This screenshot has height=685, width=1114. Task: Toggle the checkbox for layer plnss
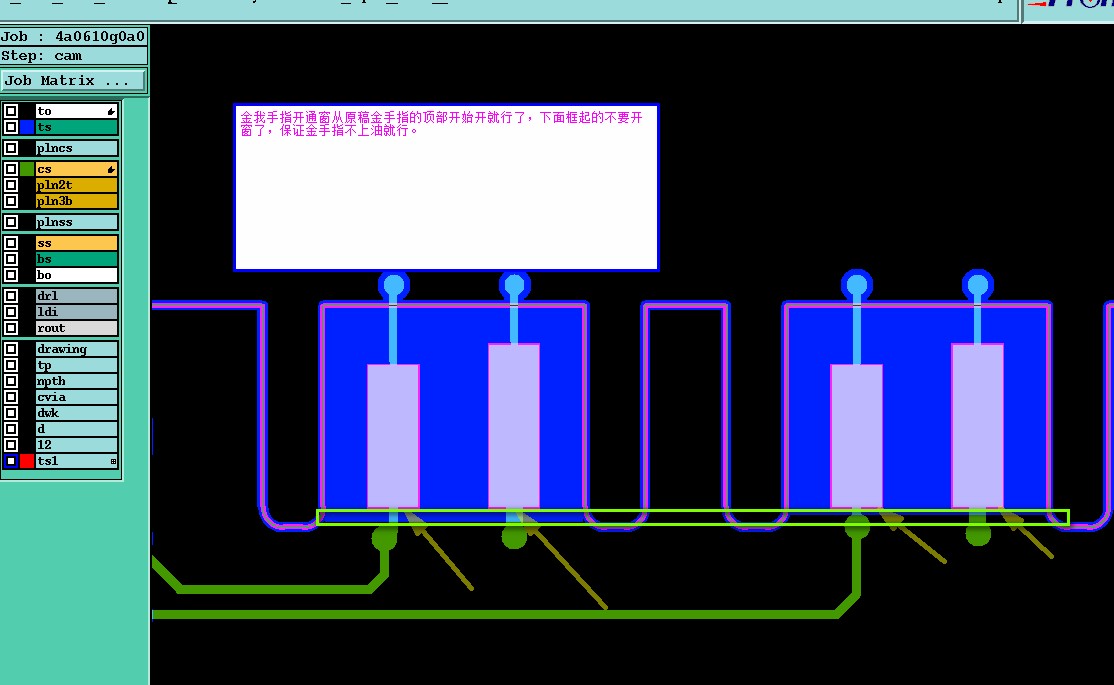(11, 222)
